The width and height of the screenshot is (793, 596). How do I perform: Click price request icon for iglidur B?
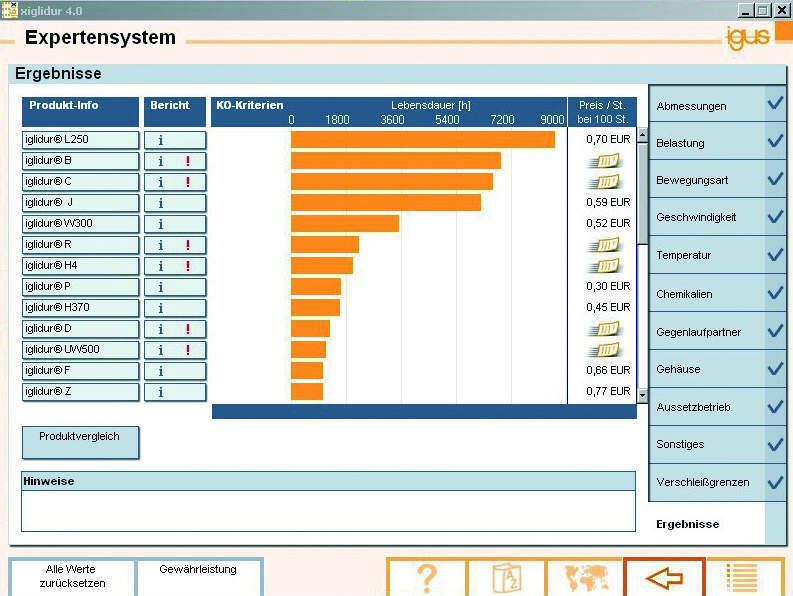click(604, 161)
